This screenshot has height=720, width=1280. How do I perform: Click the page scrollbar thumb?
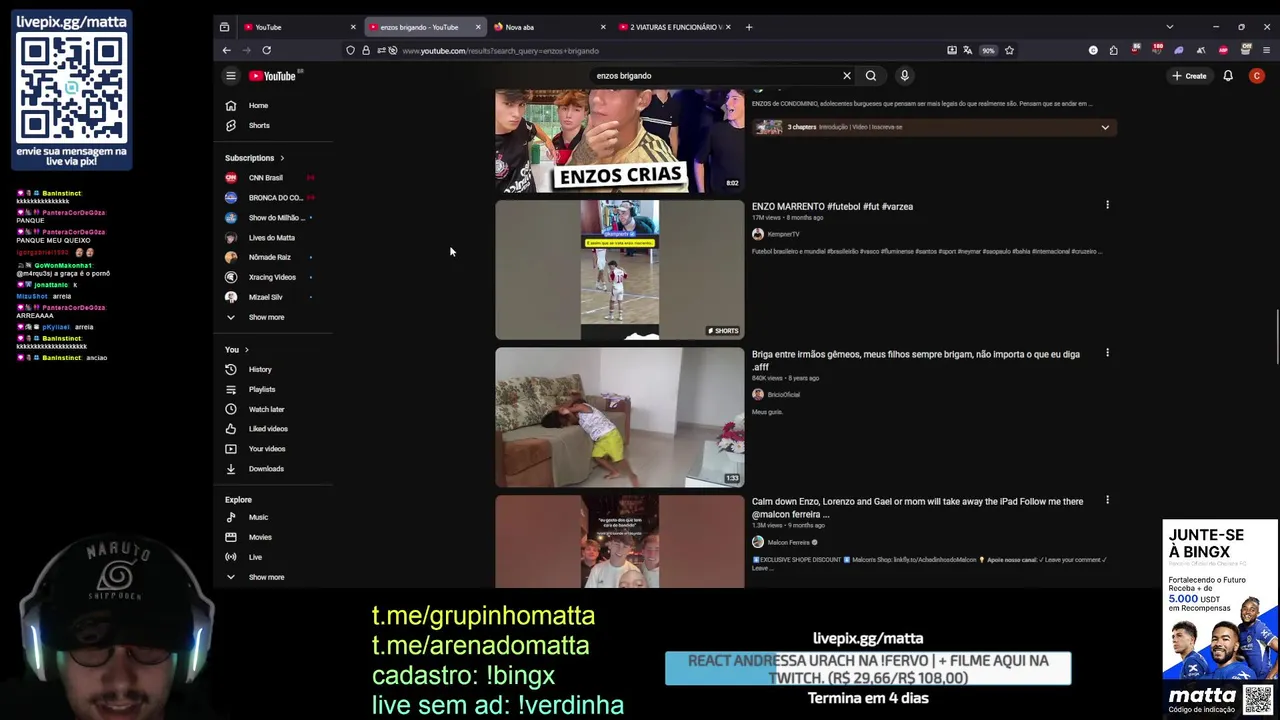pos(1276,338)
